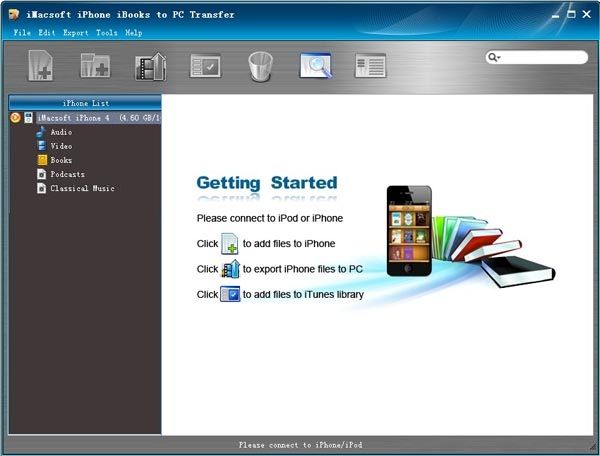Click the iPod device icon beside iMacsoft iPhone 4
600x456 pixels.
pos(28,117)
